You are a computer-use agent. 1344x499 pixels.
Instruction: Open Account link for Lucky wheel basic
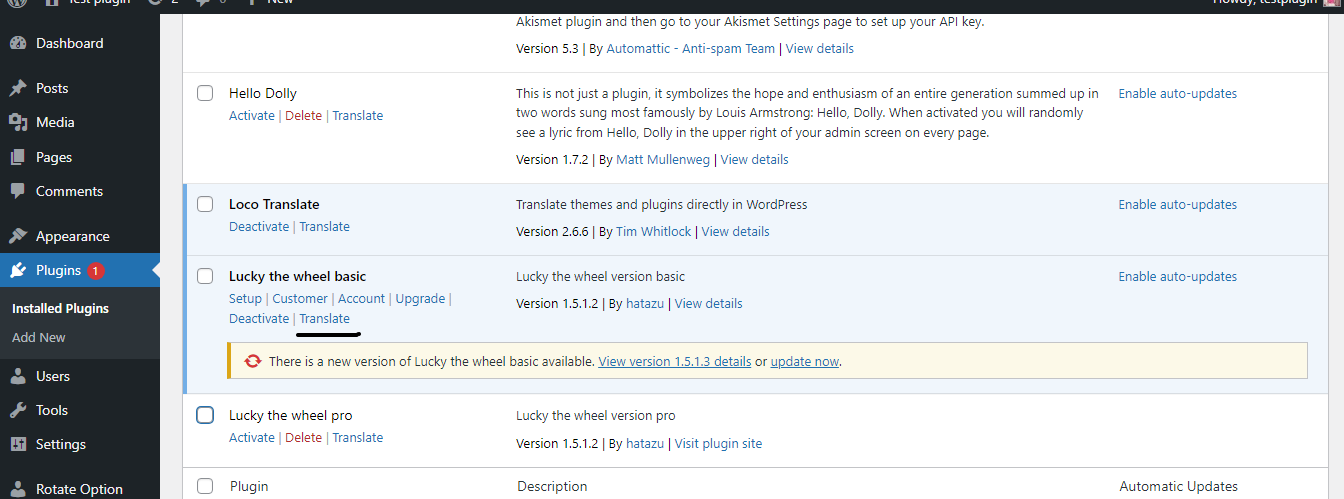361,298
